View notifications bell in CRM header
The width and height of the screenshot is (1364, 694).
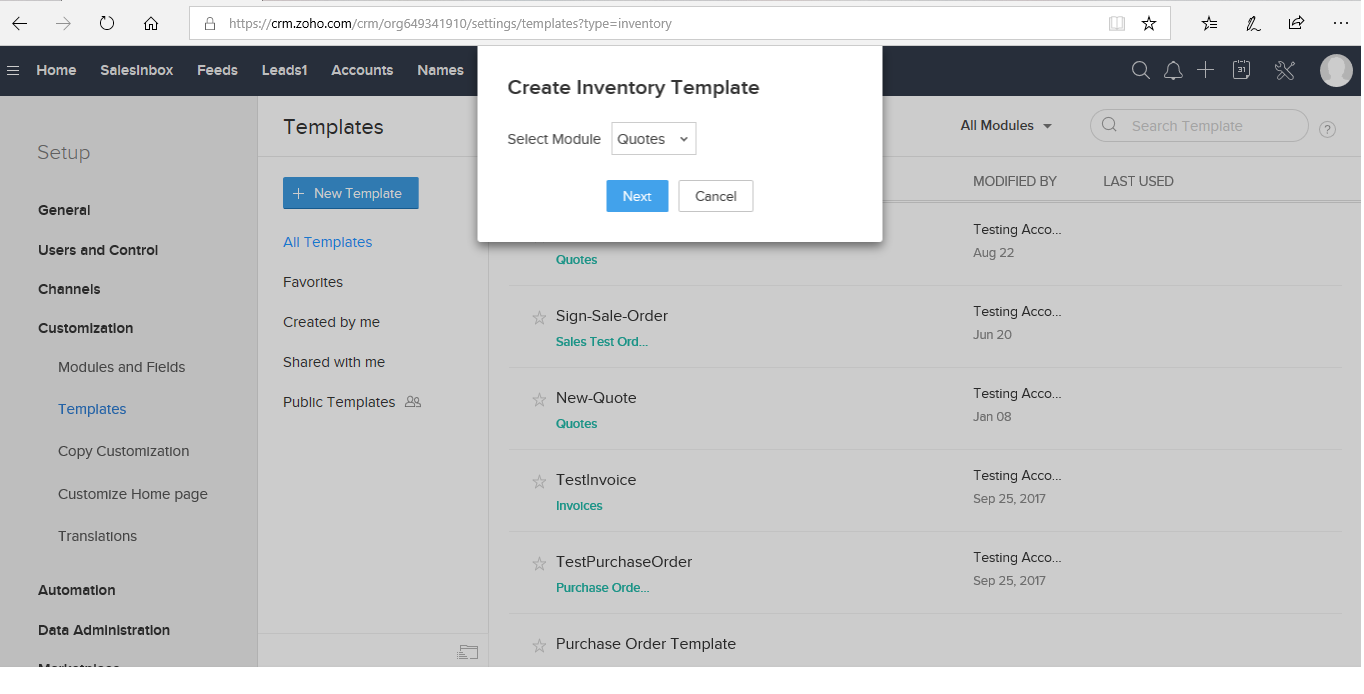tap(1174, 70)
